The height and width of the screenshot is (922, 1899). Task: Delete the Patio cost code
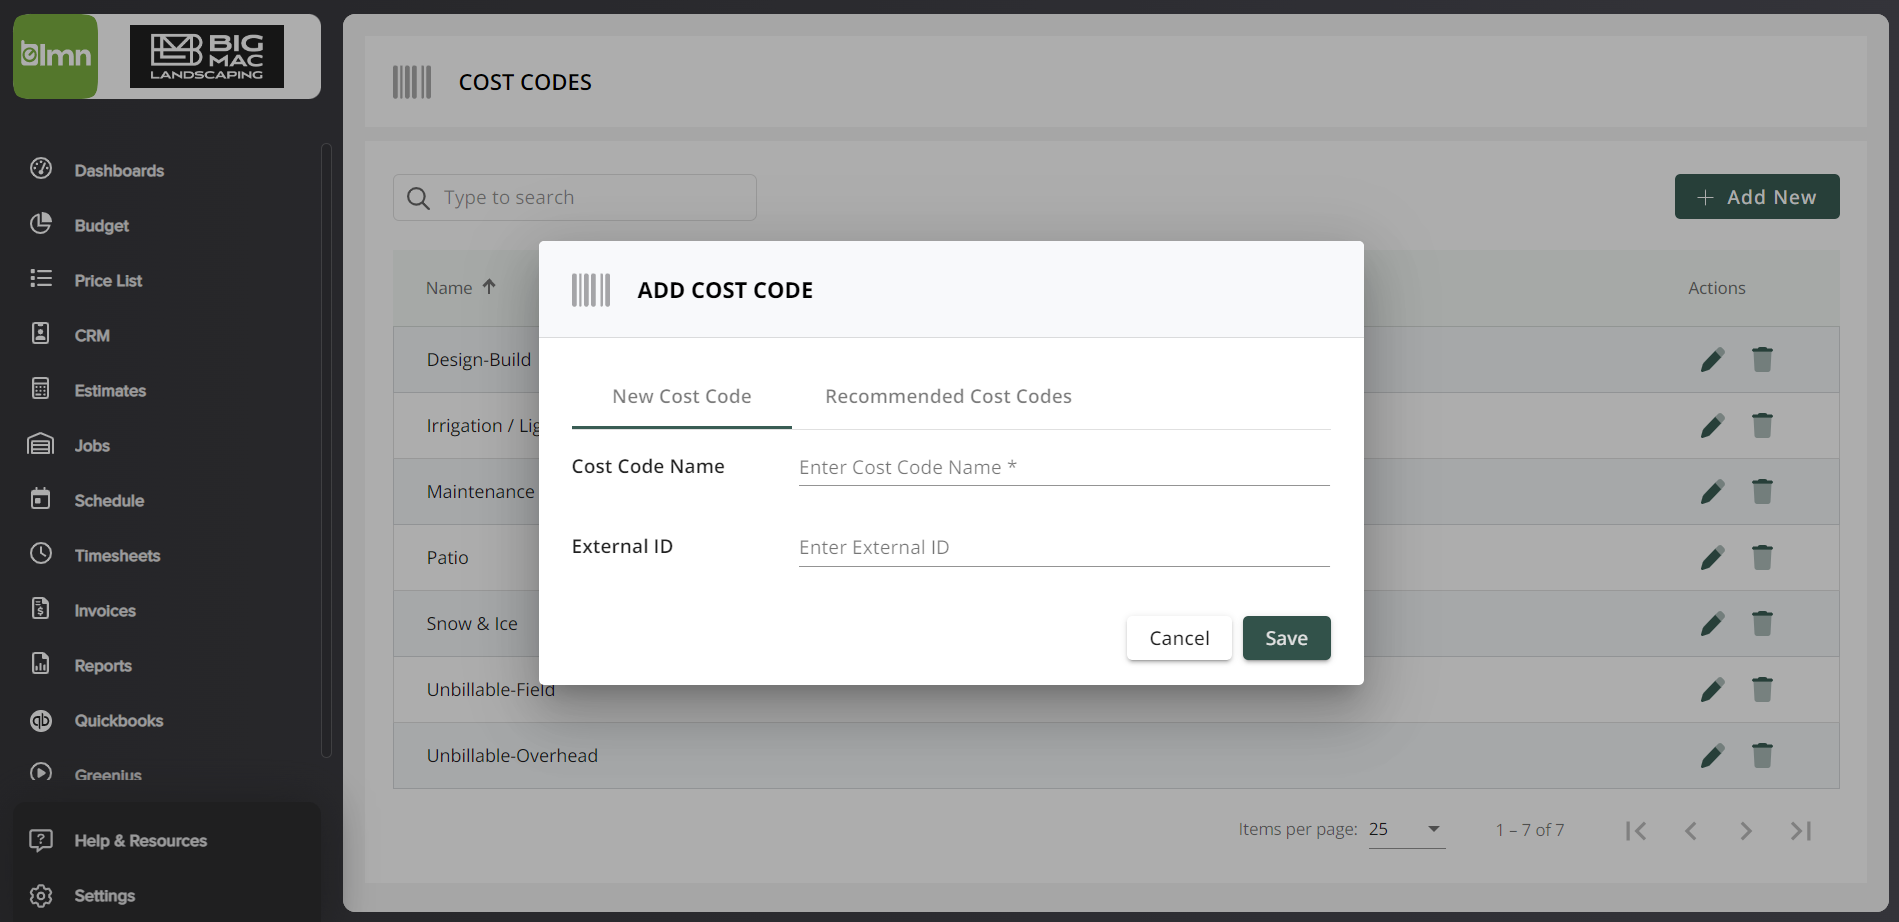pyautogui.click(x=1762, y=558)
